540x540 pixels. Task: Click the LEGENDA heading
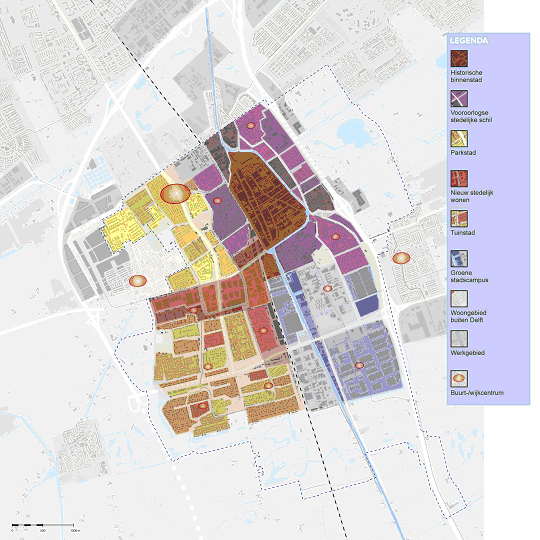[x=469, y=41]
